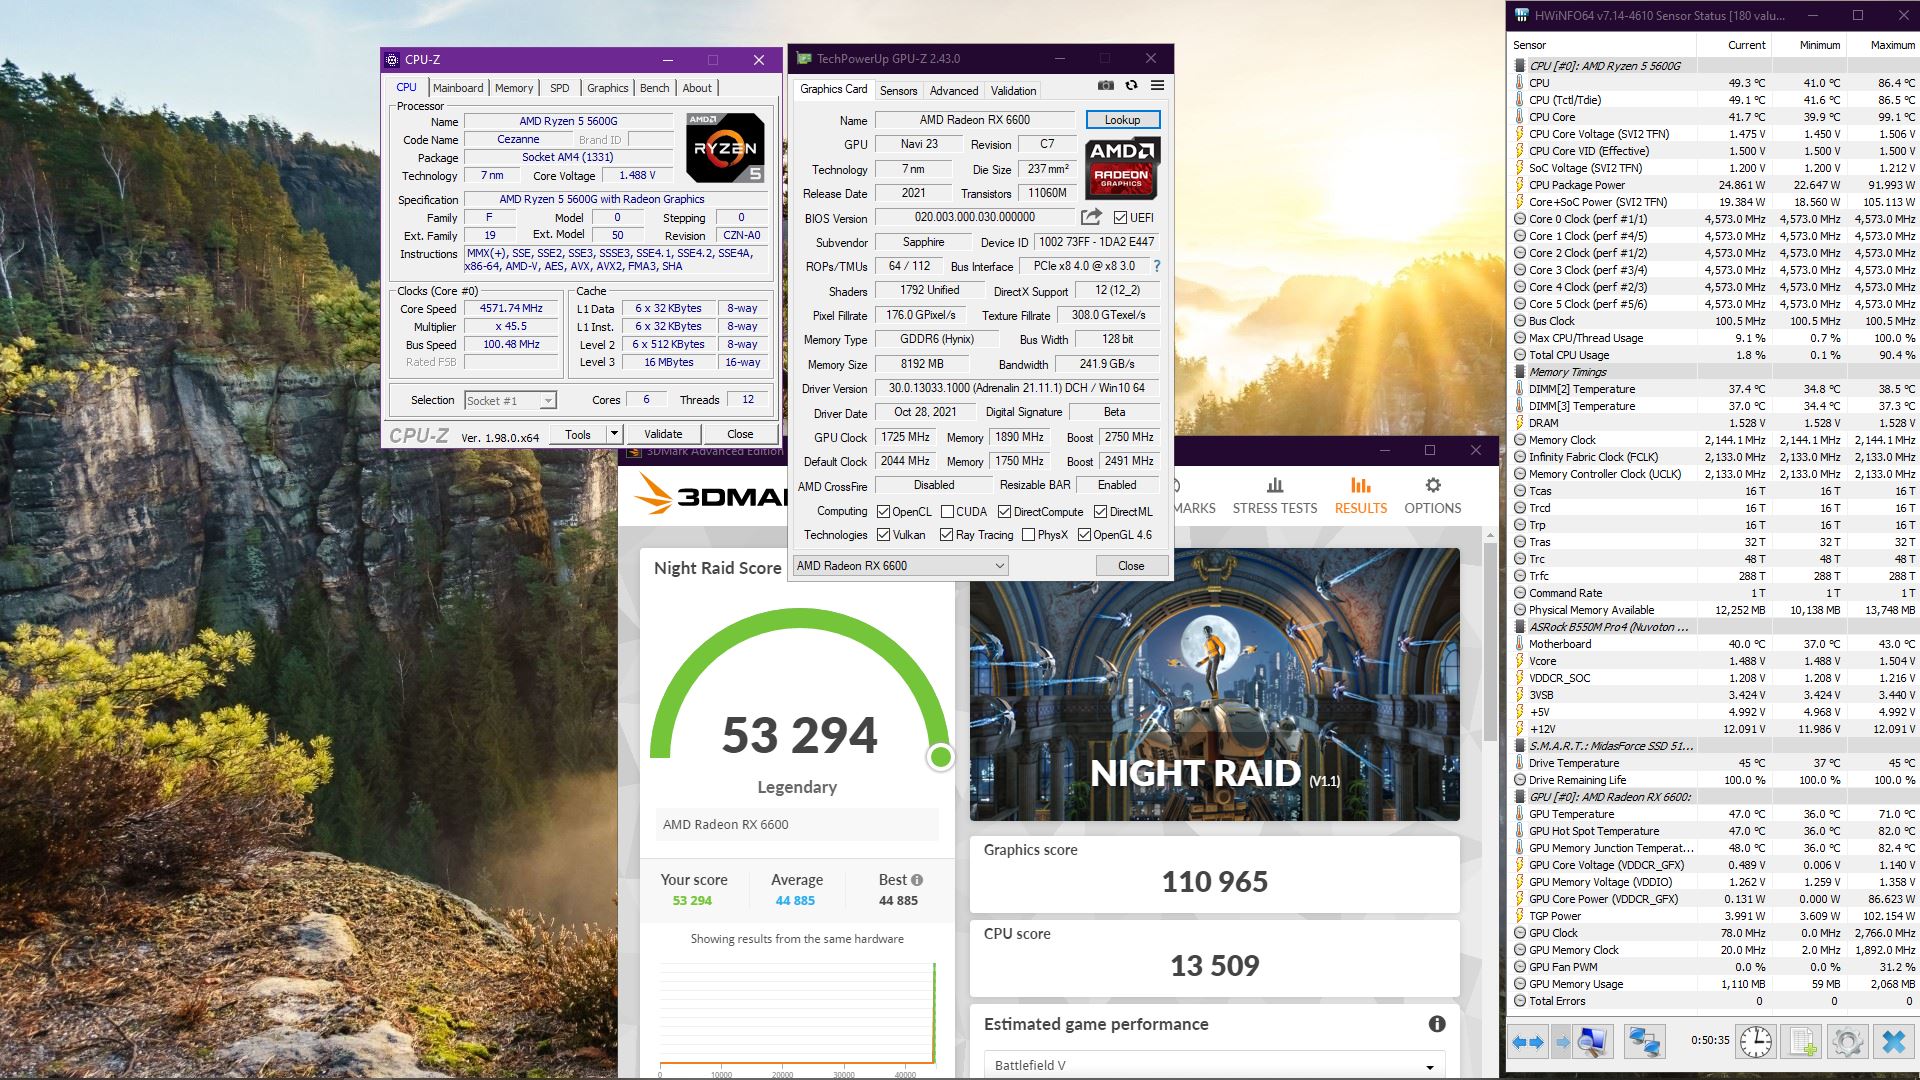The image size is (1920, 1080).
Task: Click the info icon beside Best score
Action: click(x=917, y=880)
